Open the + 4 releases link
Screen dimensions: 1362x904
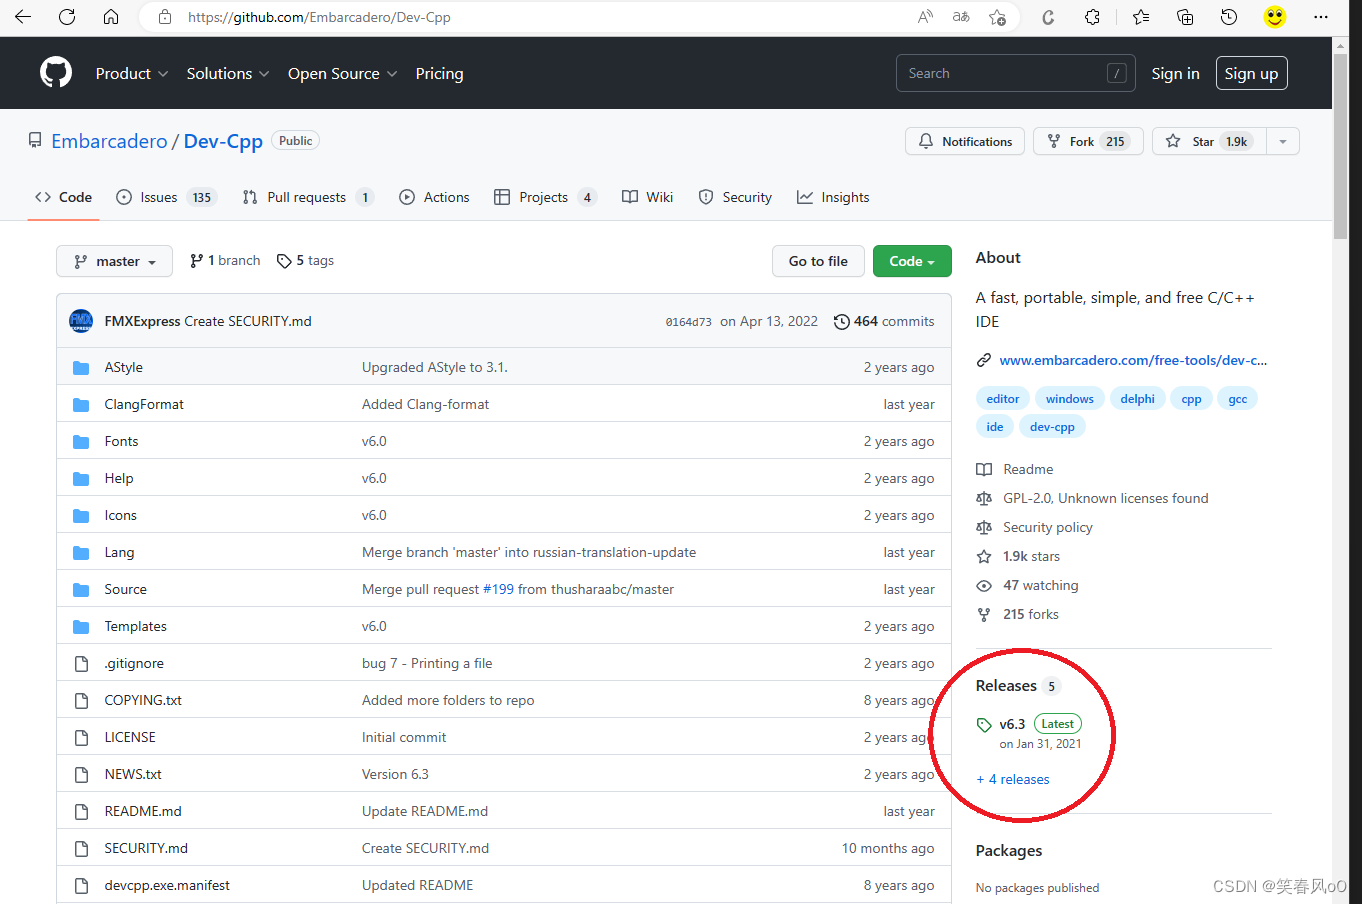coord(1013,779)
